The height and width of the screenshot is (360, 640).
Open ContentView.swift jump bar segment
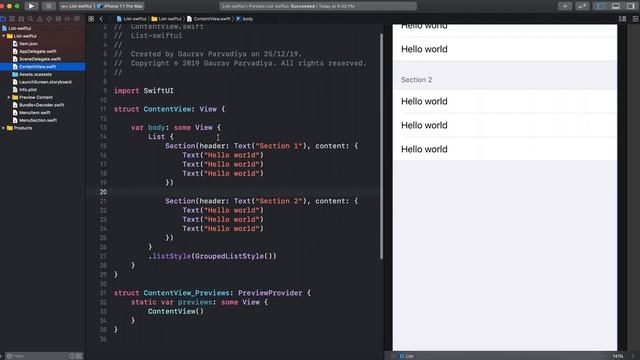pos(209,19)
